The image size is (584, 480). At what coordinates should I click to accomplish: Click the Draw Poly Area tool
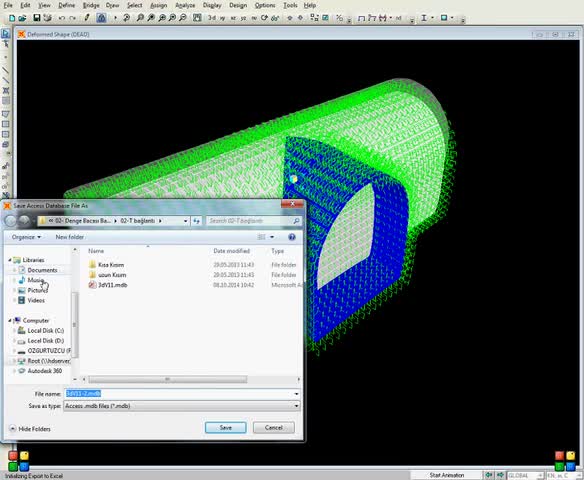click(6, 114)
